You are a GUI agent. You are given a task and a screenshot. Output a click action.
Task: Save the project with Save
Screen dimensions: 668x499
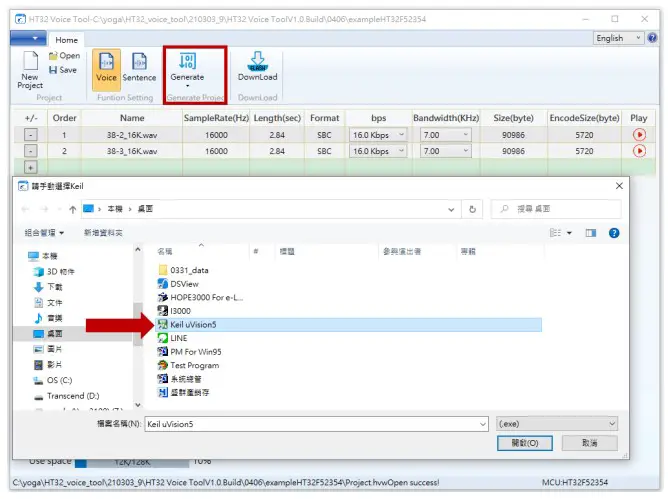point(63,70)
